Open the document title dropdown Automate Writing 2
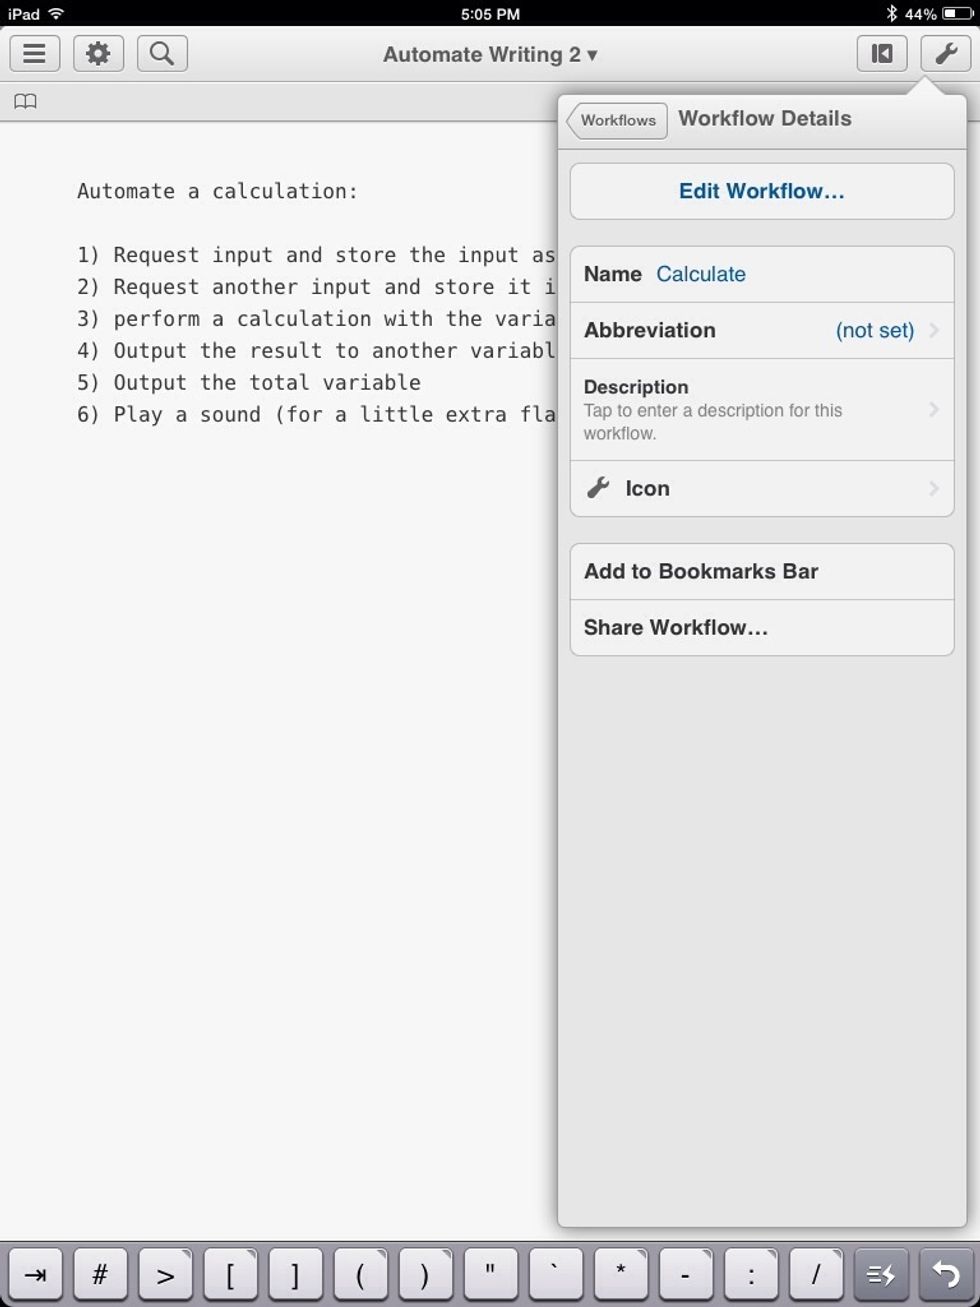 point(489,55)
